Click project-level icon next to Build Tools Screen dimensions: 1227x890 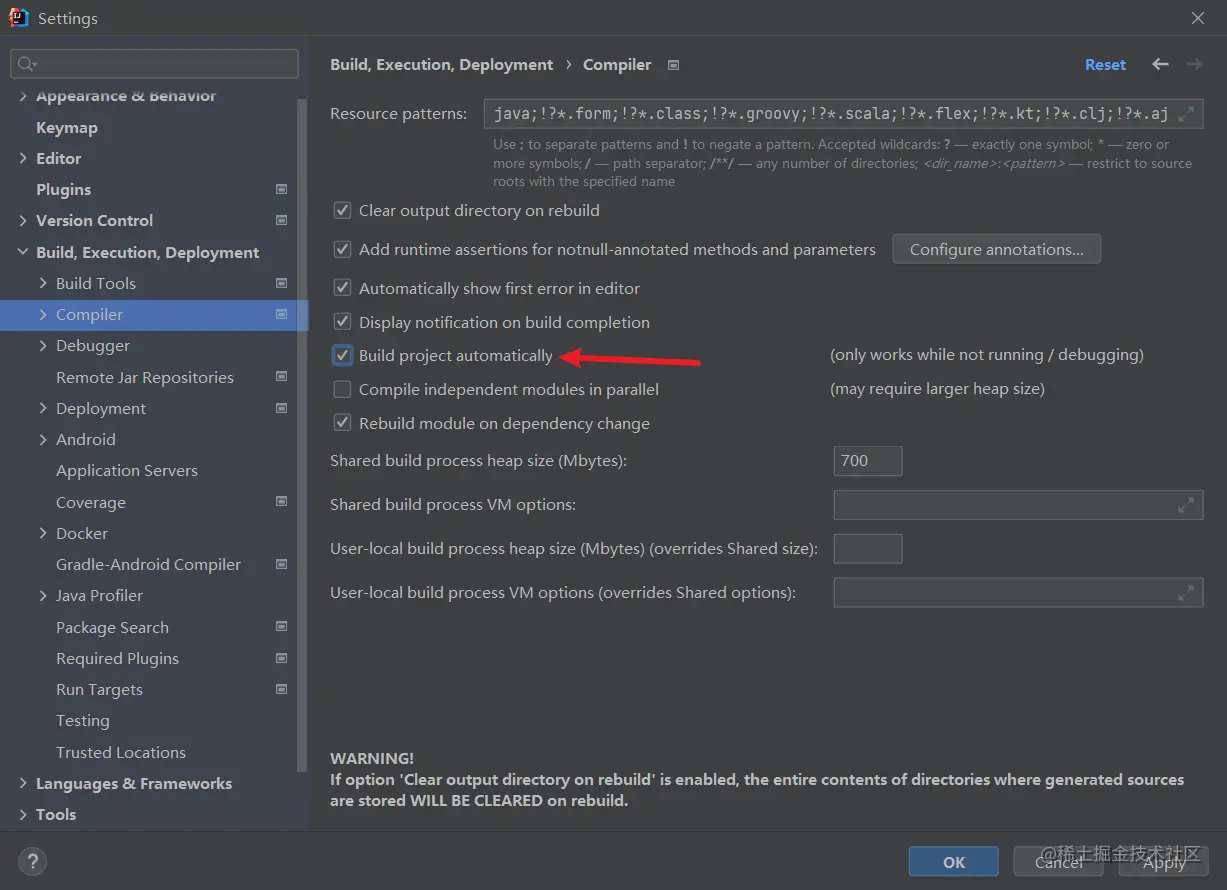[281, 283]
